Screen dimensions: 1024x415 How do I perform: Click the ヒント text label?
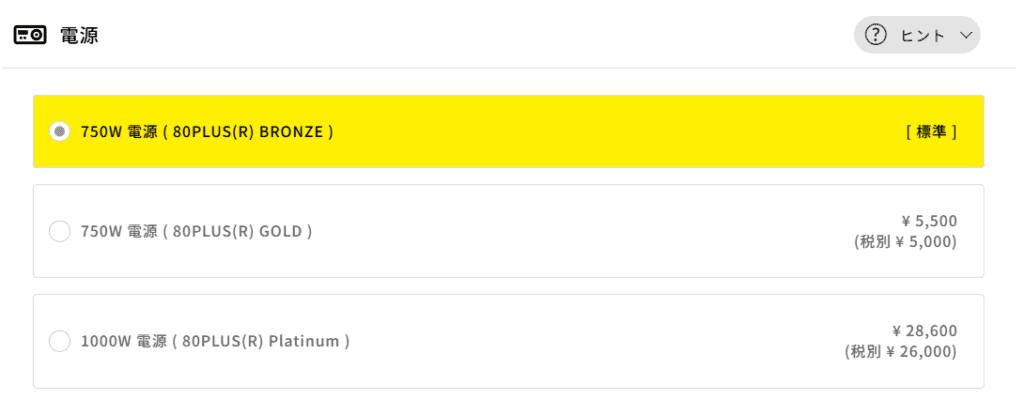[x=922, y=35]
